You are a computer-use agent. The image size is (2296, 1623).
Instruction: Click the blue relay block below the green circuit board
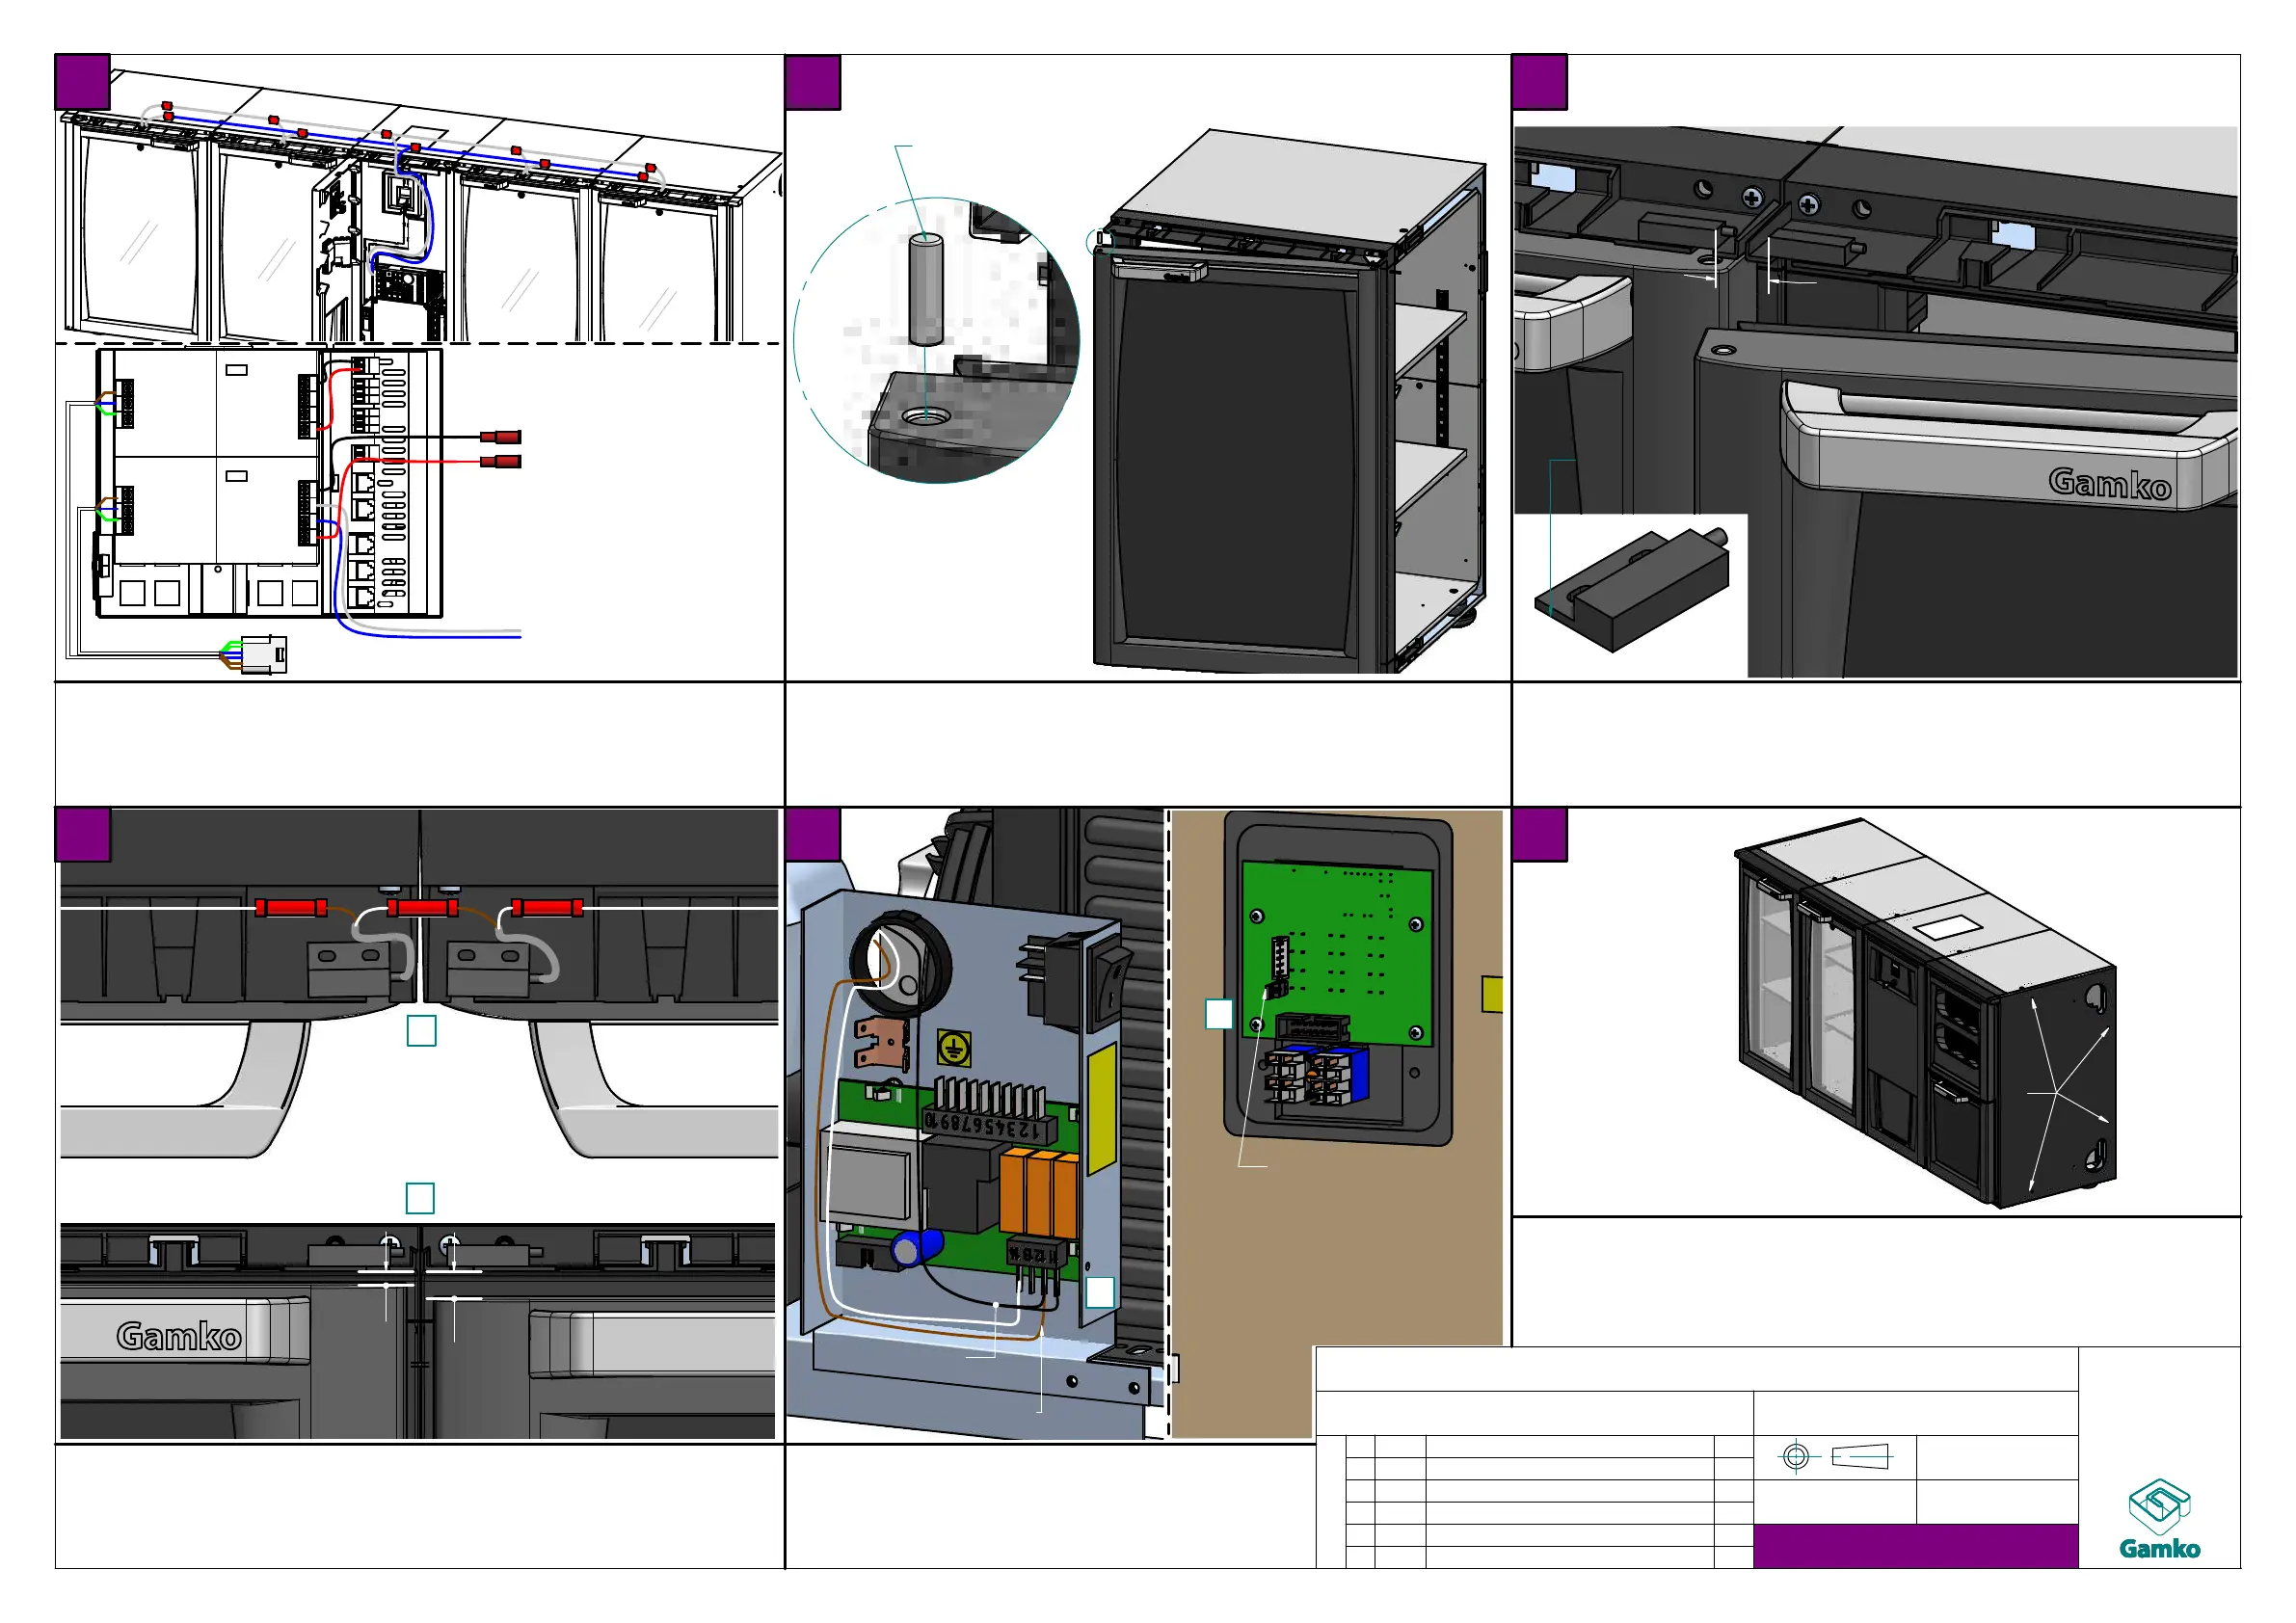point(1320,1075)
